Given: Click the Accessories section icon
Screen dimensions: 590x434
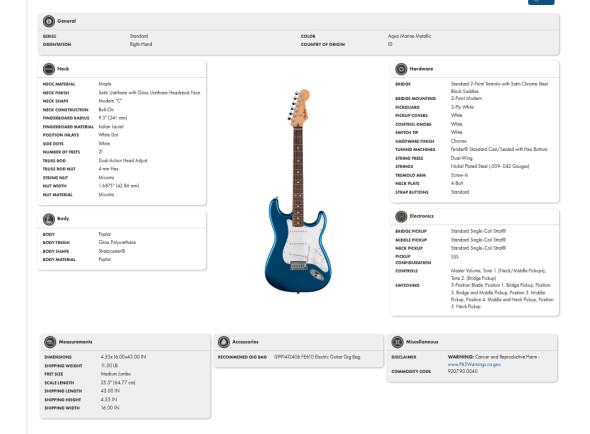Looking at the screenshot, I should (x=224, y=342).
